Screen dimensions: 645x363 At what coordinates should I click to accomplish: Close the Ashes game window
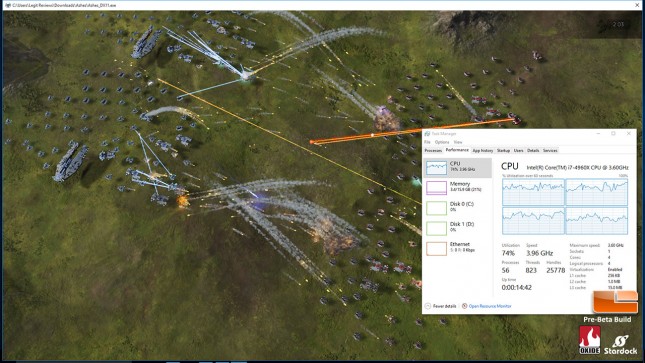pyautogui.click(x=638, y=5)
